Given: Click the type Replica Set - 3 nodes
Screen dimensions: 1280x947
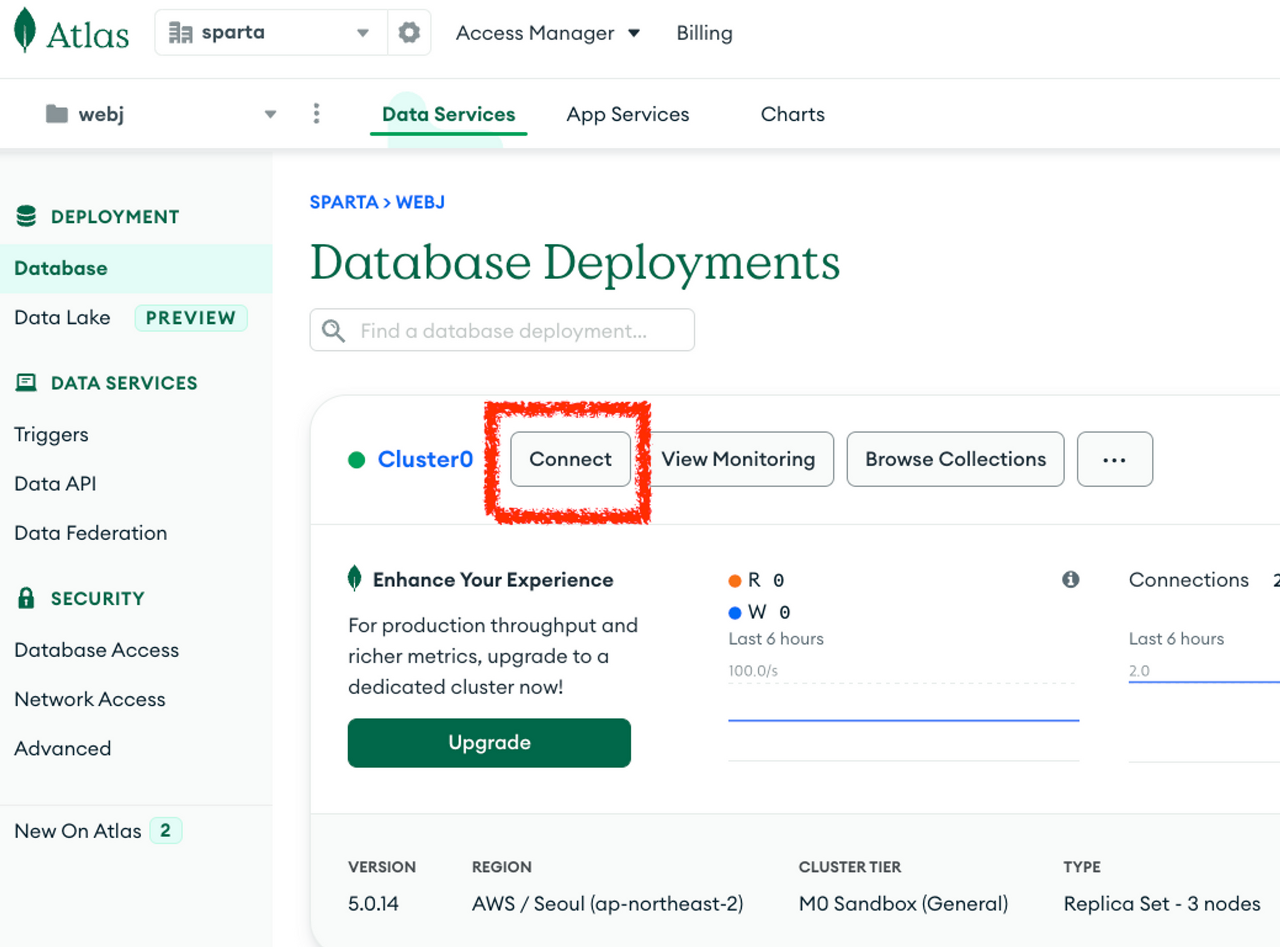Looking at the screenshot, I should (1162, 904).
